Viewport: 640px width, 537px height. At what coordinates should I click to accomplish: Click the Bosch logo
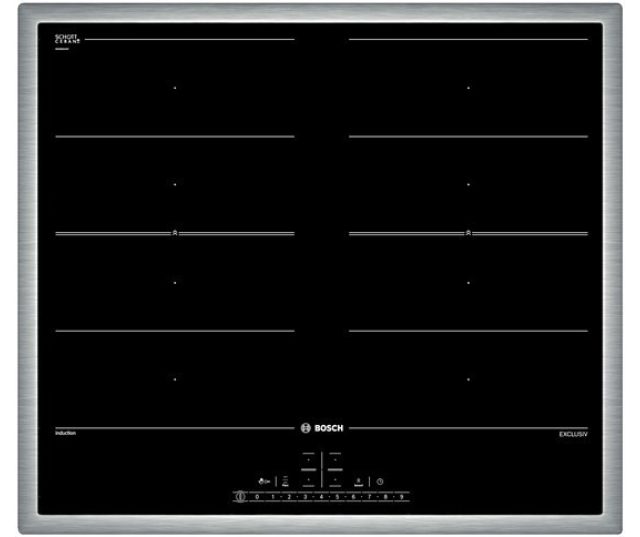click(322, 428)
